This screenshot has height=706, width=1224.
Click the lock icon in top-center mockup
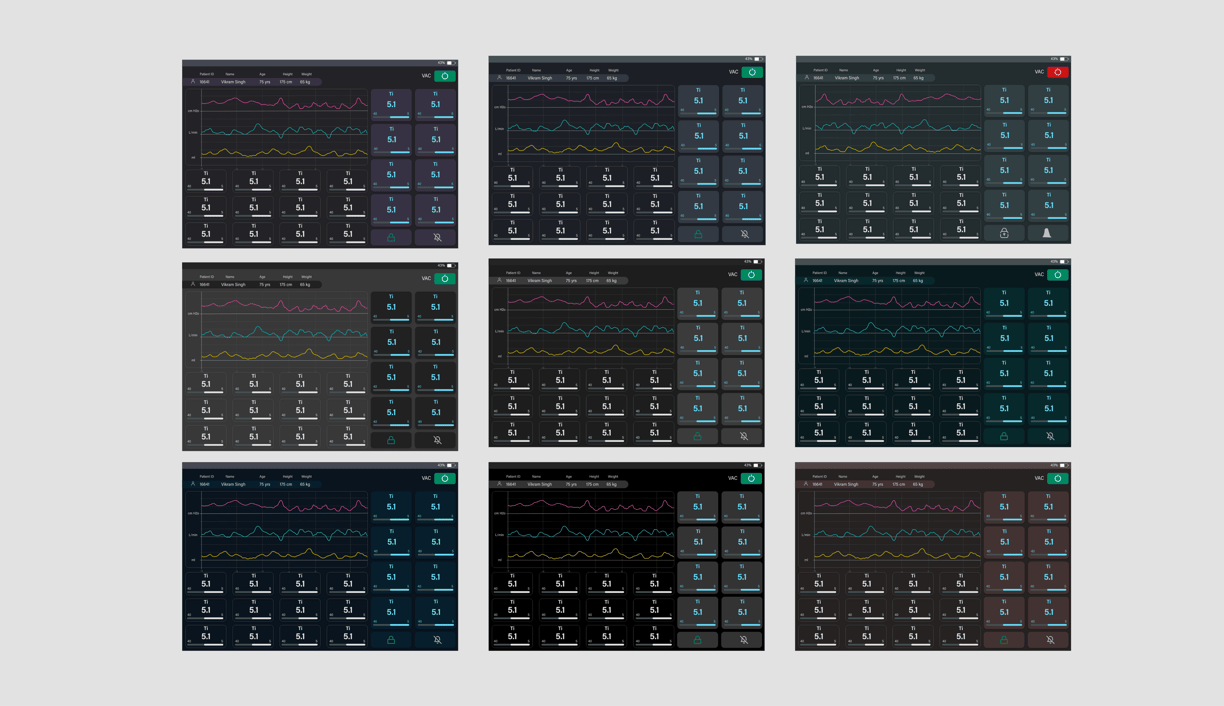(698, 234)
